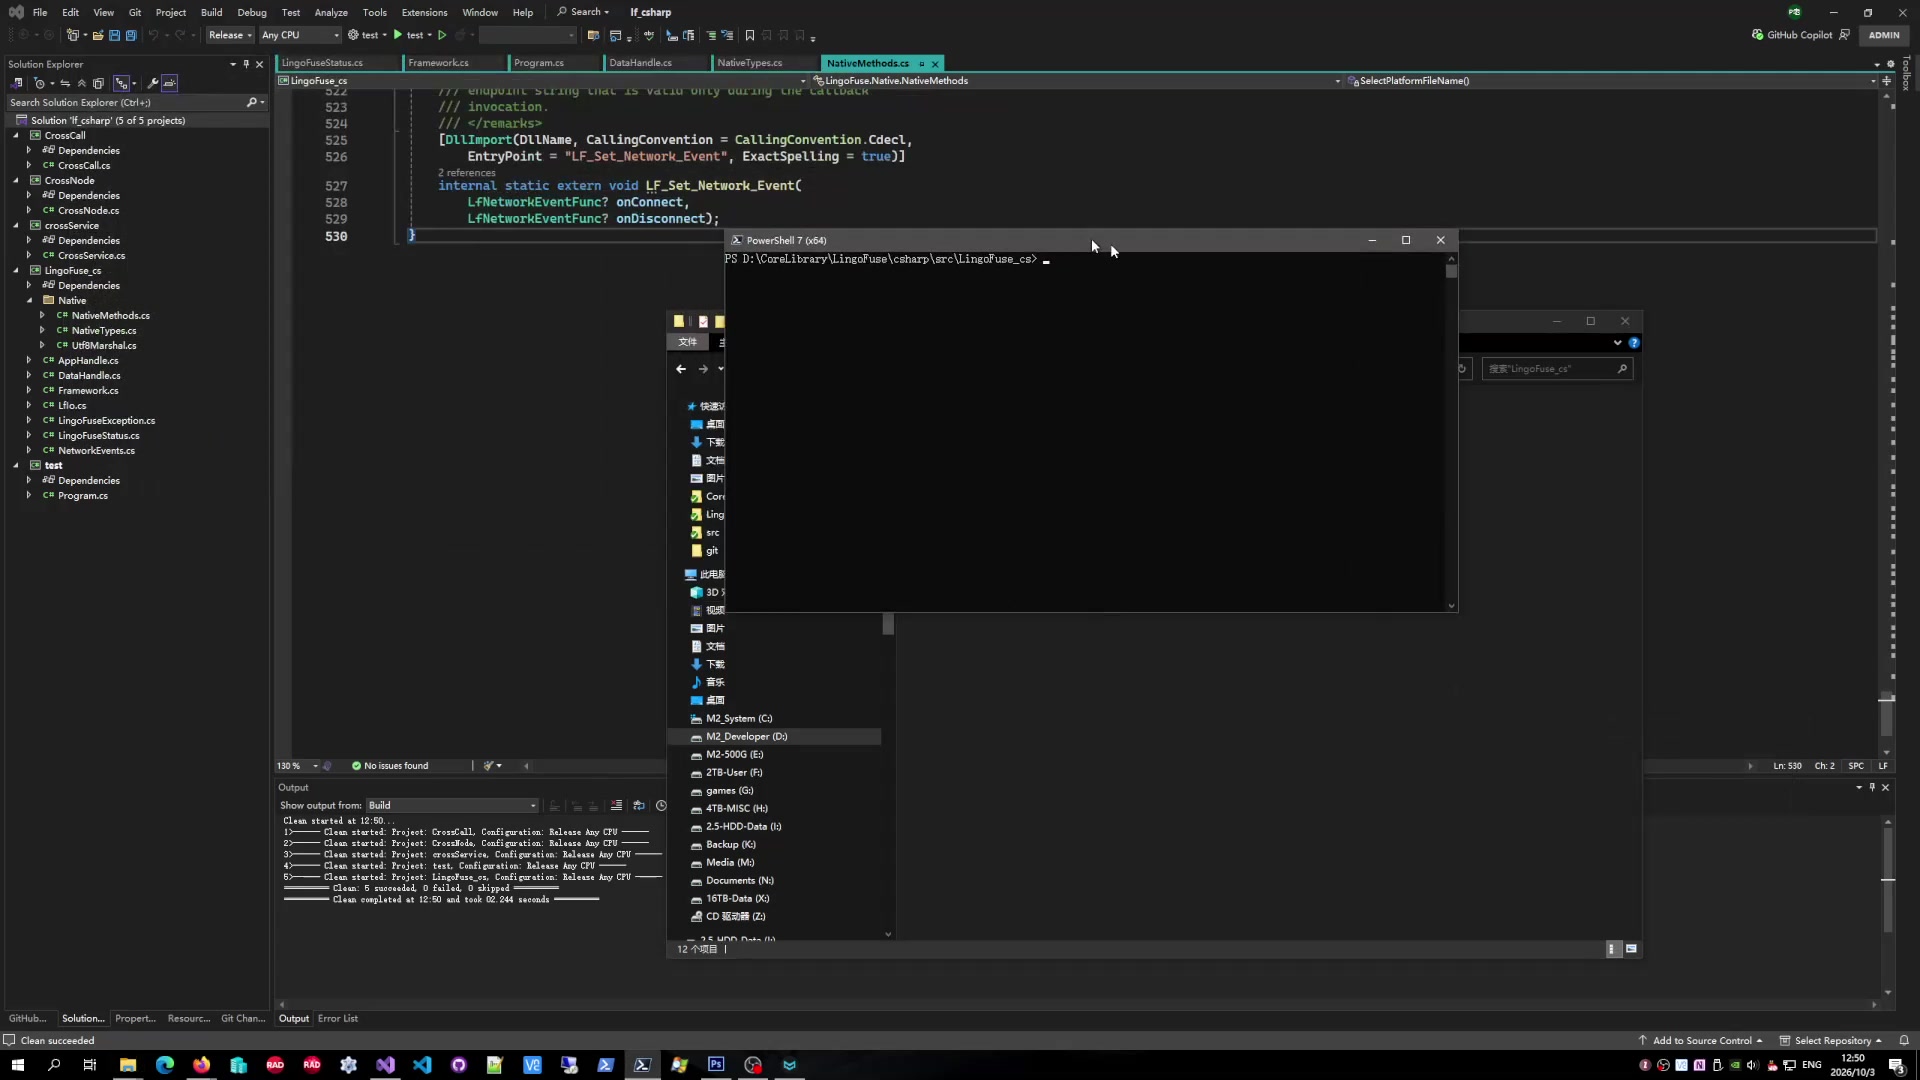Collapse the CrossCall project node

pyautogui.click(x=16, y=135)
